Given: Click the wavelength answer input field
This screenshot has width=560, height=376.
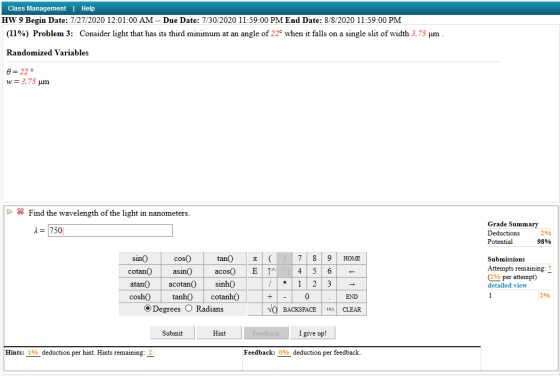Looking at the screenshot, I should (x=110, y=230).
